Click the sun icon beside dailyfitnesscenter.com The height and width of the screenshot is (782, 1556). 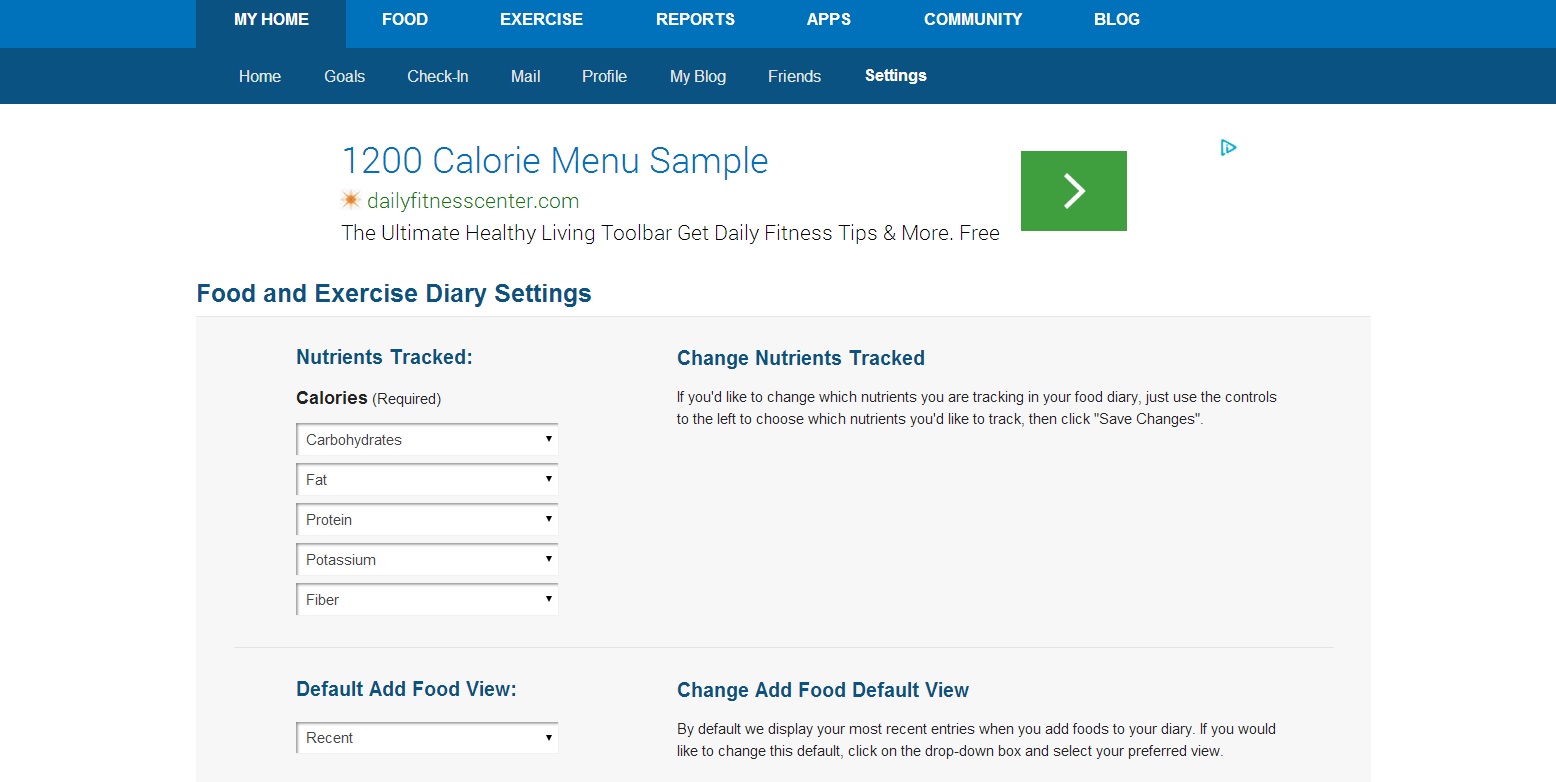point(351,199)
